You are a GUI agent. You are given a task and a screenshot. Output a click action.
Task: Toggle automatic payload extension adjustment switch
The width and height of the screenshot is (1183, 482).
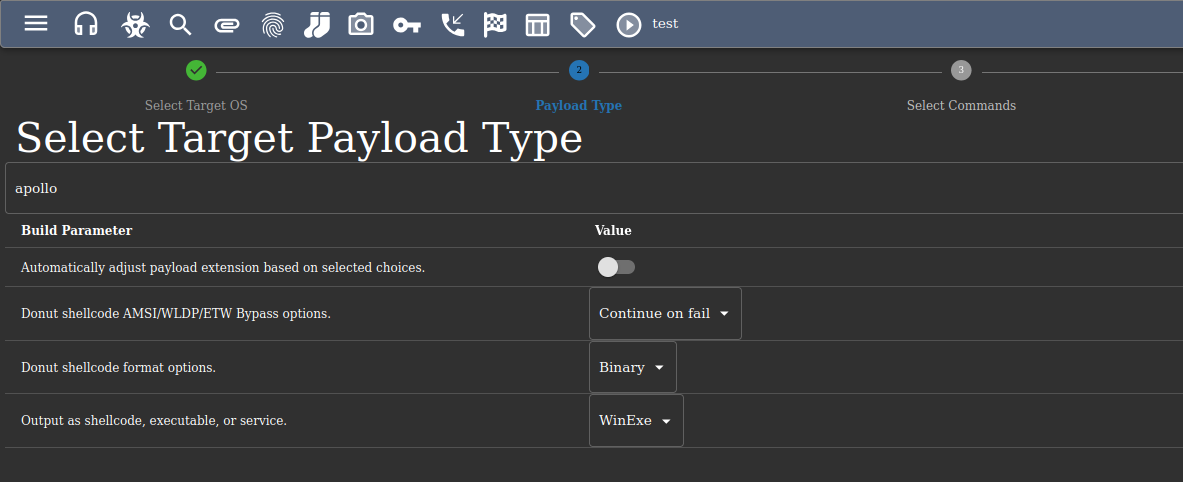616,267
